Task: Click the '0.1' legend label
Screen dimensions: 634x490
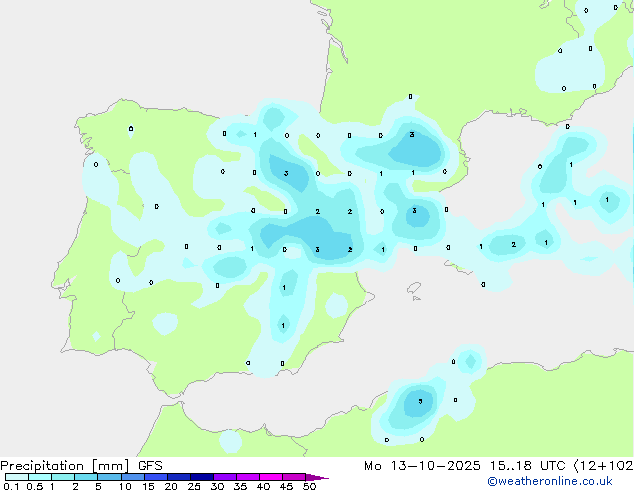Action: pyautogui.click(x=11, y=486)
